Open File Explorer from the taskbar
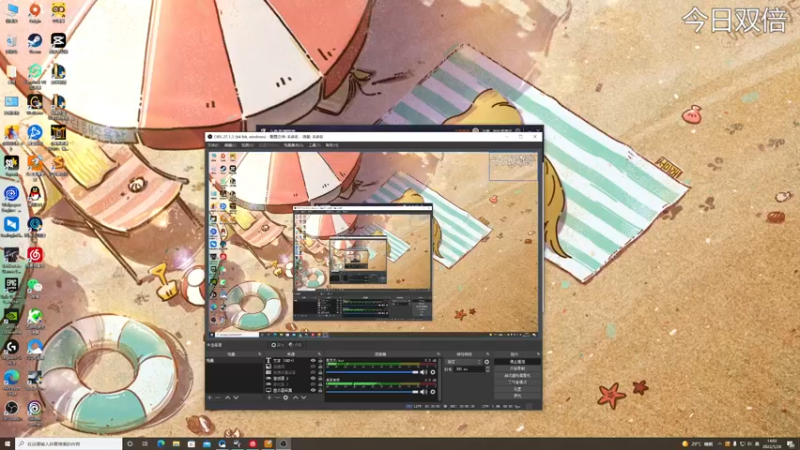 pyautogui.click(x=176, y=444)
